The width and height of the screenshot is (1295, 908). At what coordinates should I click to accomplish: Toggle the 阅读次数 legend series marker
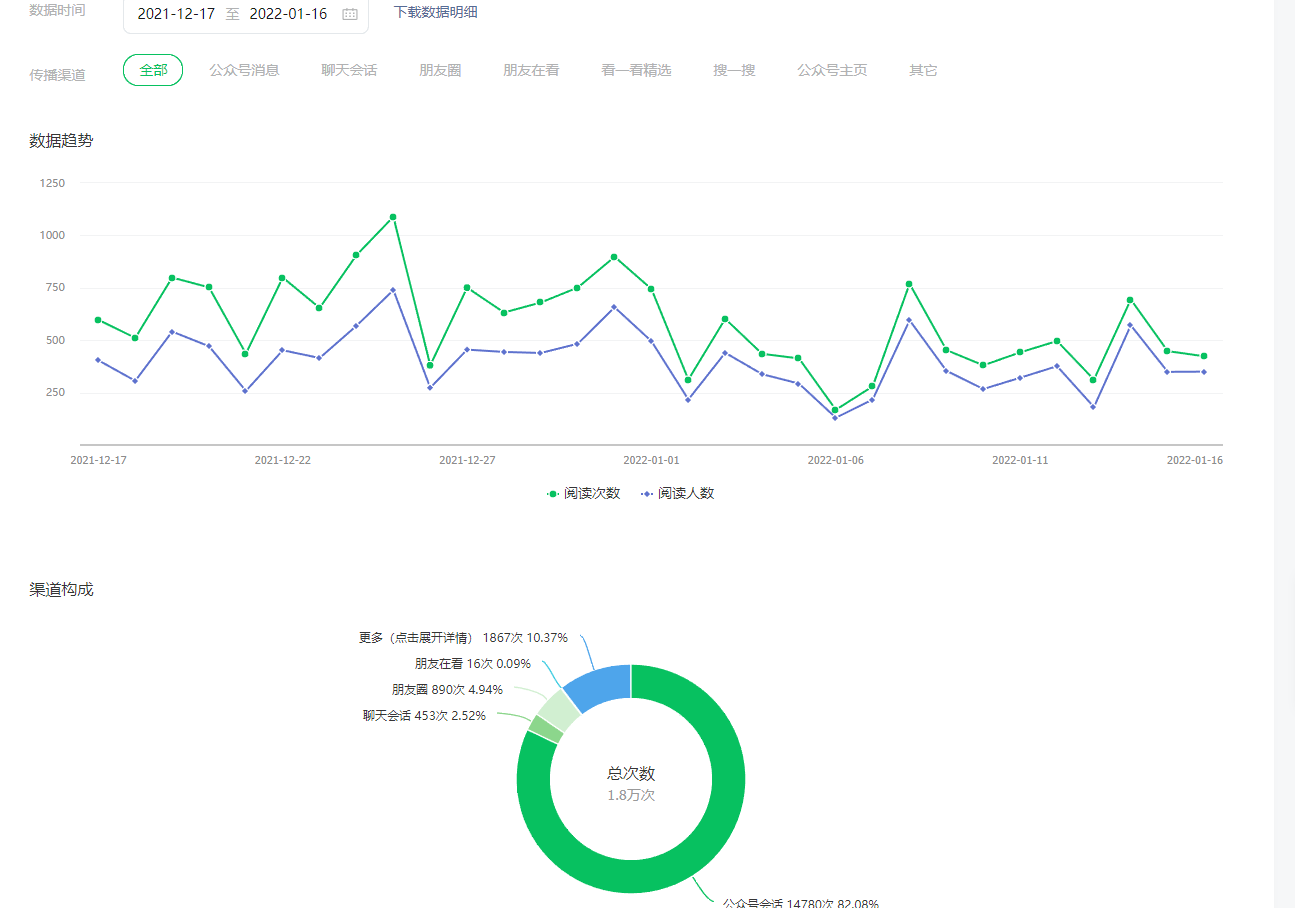tap(553, 493)
